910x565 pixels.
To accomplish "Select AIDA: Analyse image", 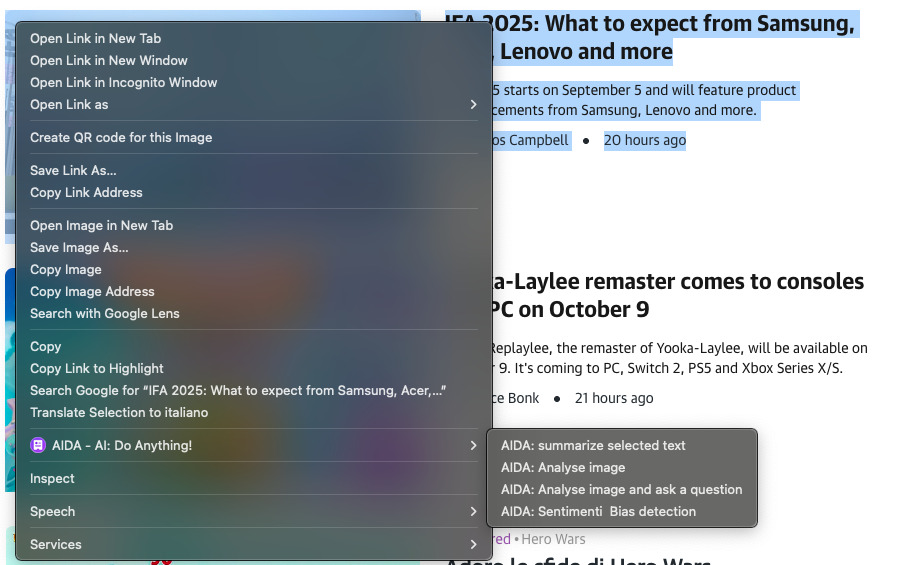I will pos(622,468).
